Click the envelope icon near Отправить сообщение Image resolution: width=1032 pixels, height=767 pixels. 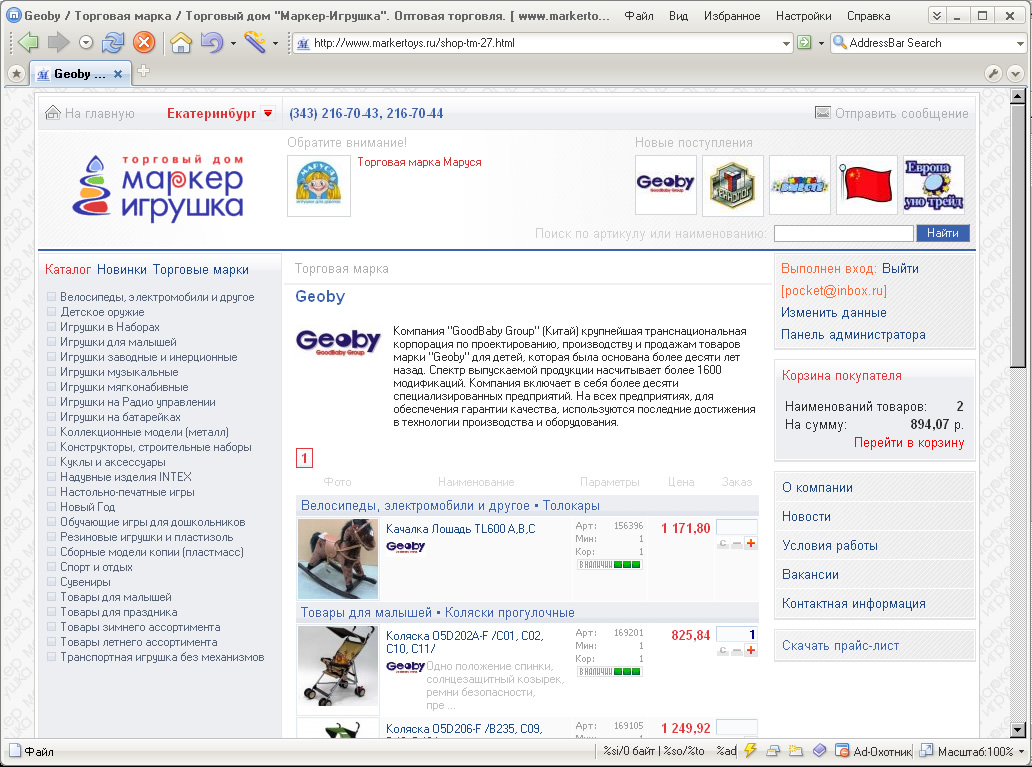click(823, 113)
